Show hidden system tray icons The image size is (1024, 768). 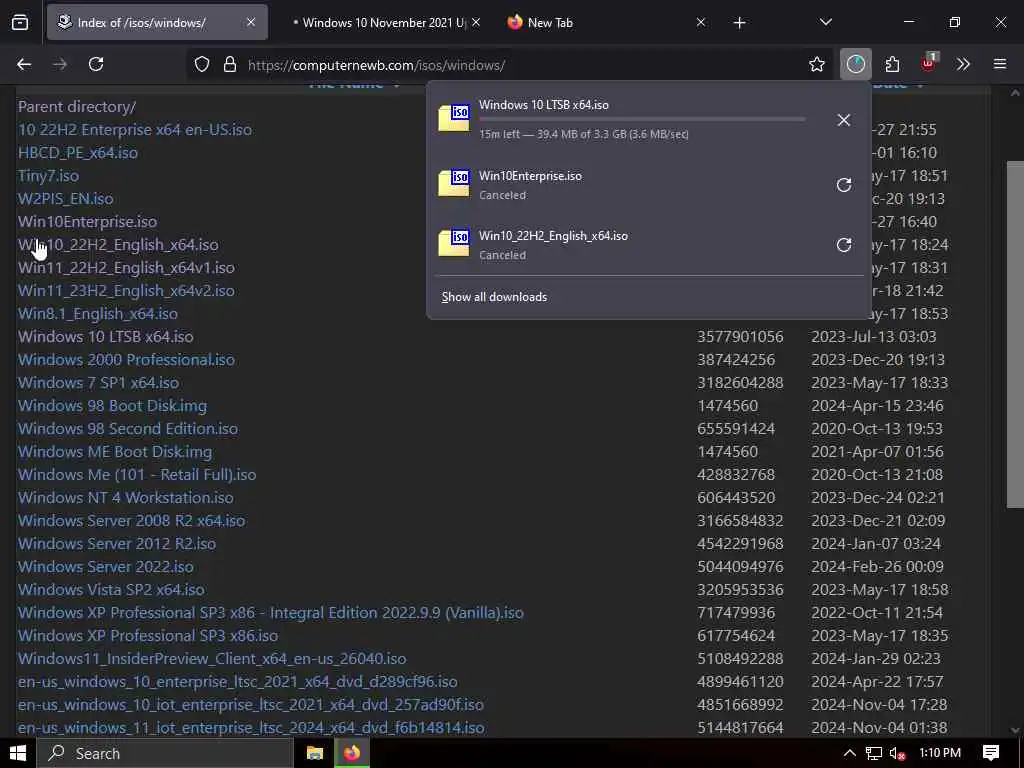pyautogui.click(x=849, y=753)
